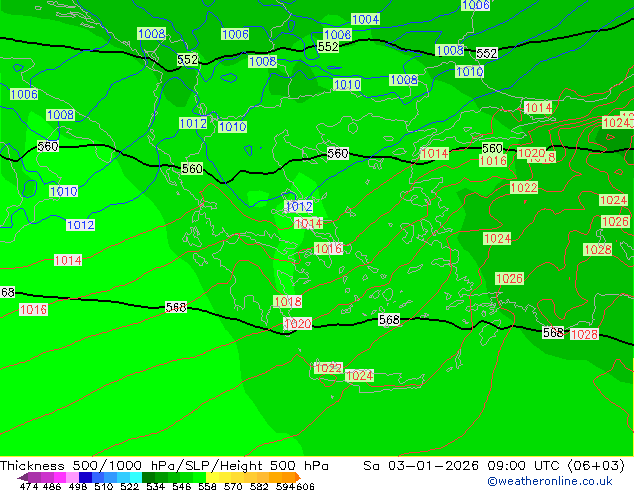
Task: Click the legend value 594
Action: [285, 486]
